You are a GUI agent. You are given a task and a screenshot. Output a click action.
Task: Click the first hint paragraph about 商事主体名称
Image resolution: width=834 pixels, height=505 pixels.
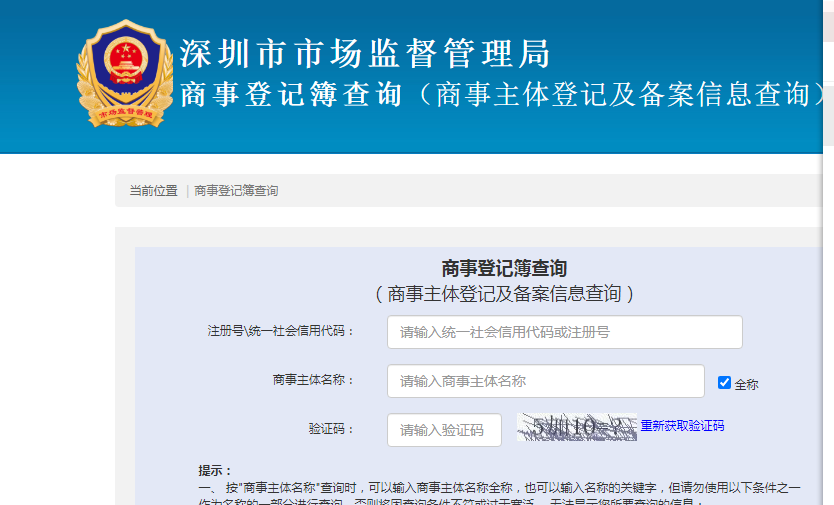coord(500,488)
